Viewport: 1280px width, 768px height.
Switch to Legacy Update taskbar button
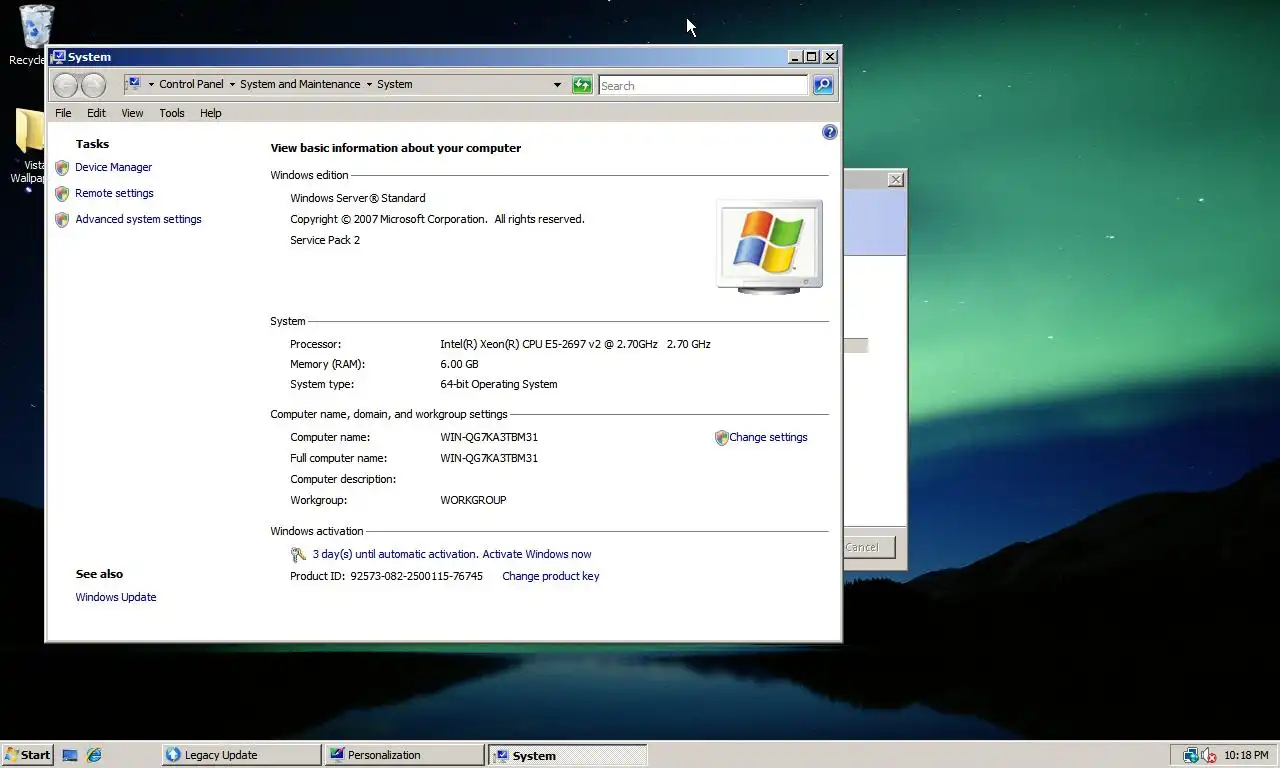pyautogui.click(x=241, y=755)
